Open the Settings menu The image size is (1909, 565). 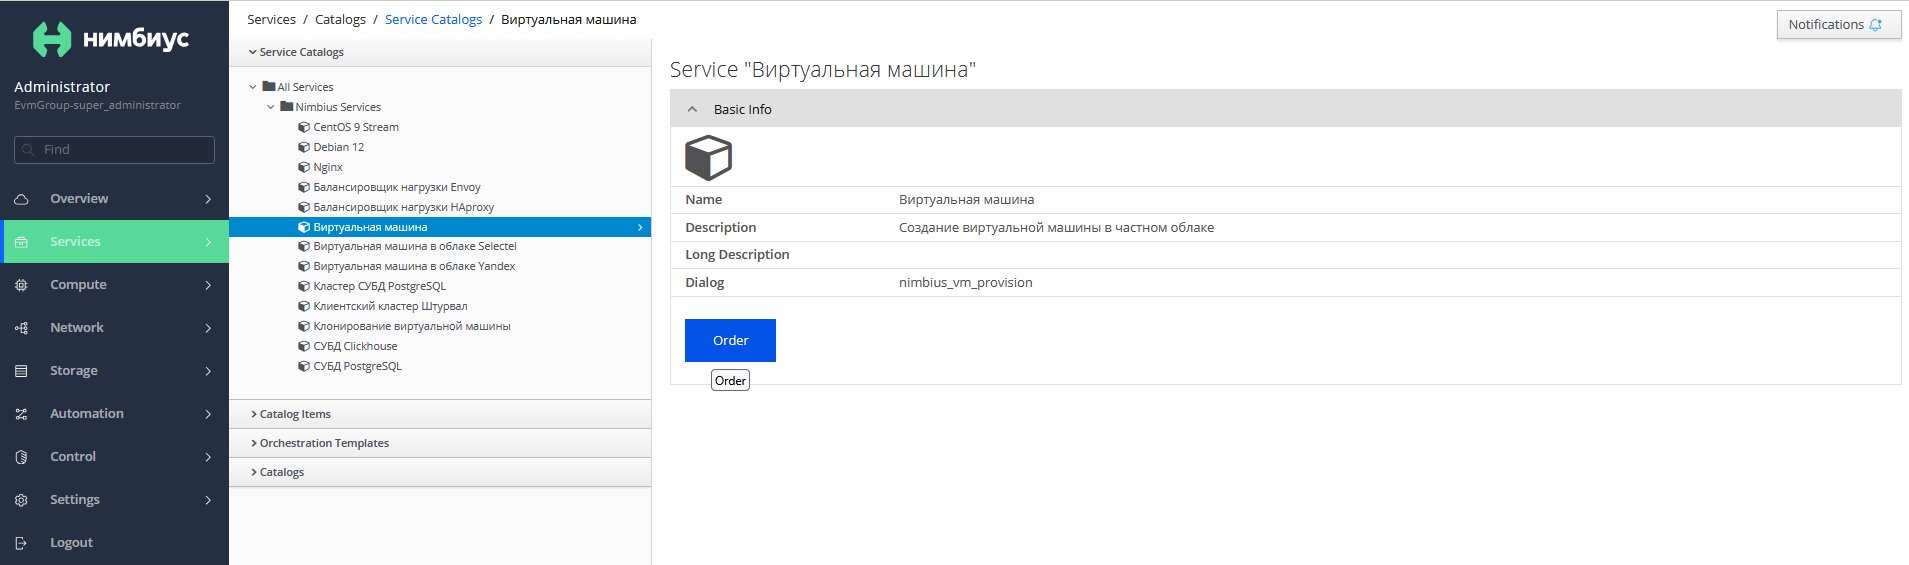pyautogui.click(x=114, y=500)
